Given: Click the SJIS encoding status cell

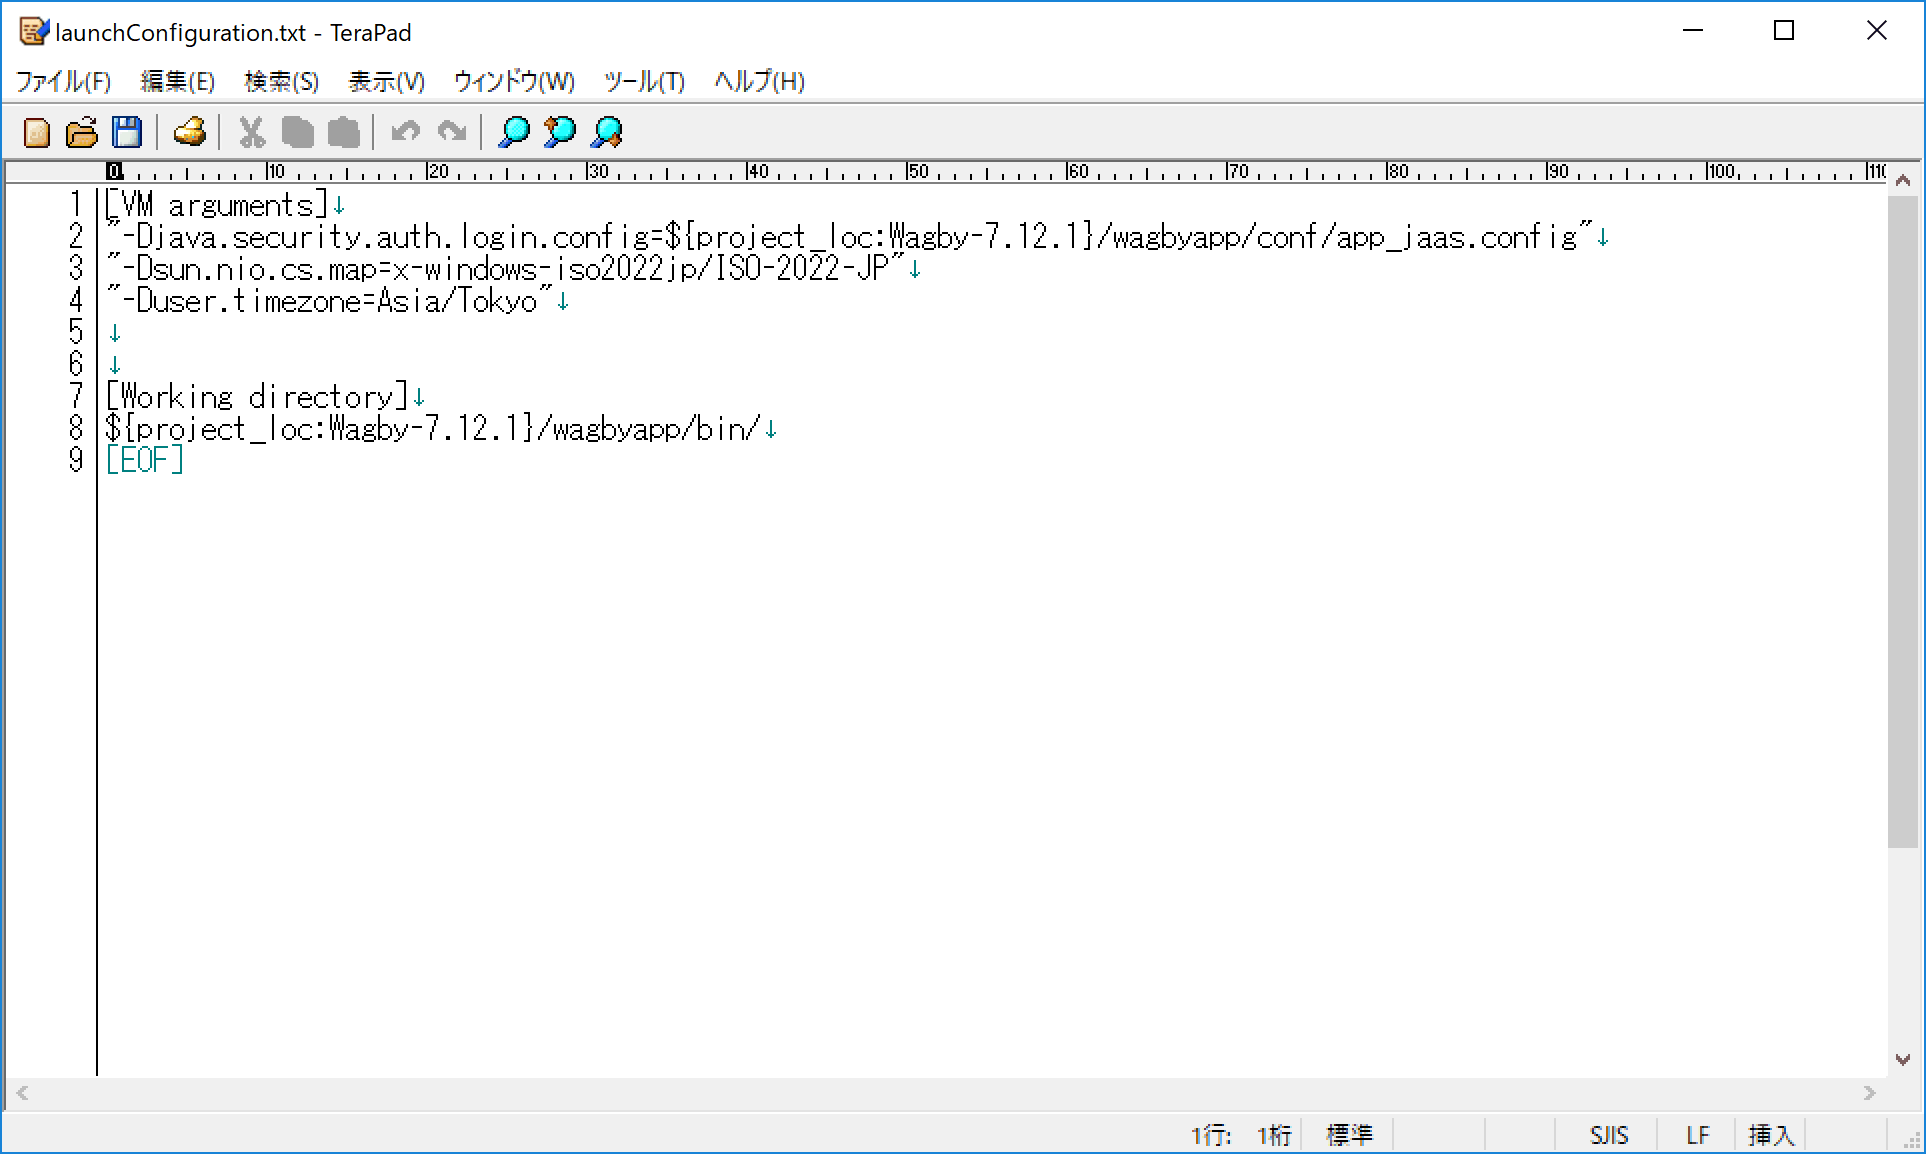Looking at the screenshot, I should [x=1608, y=1135].
